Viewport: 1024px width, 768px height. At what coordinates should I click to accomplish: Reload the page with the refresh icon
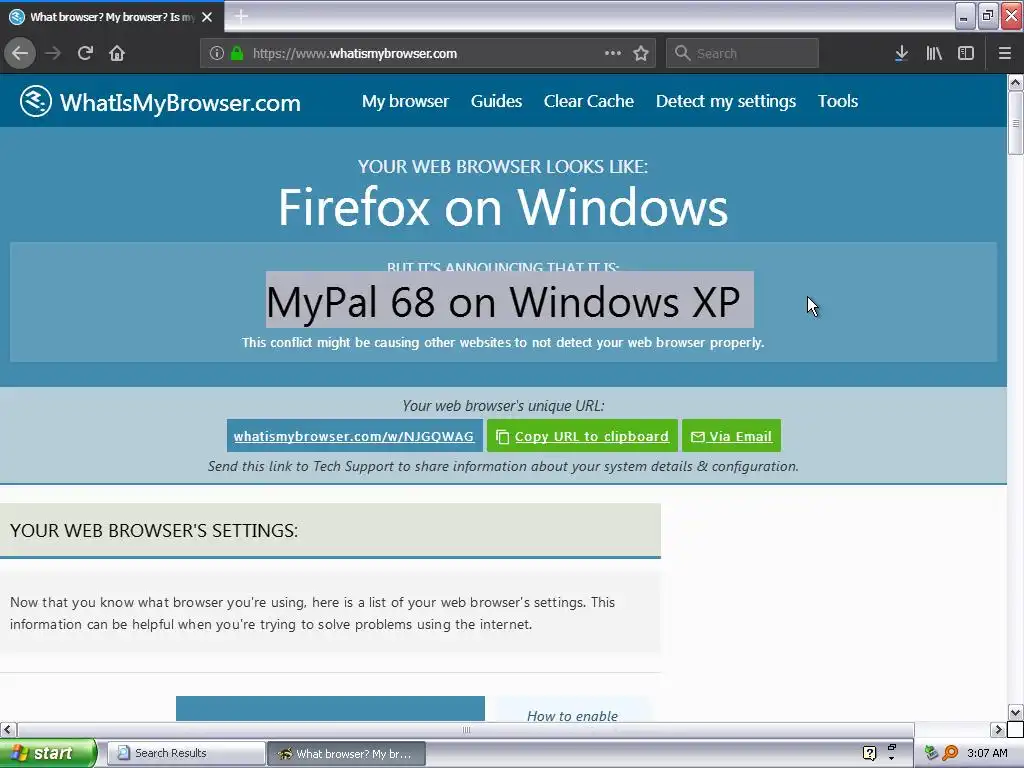85,53
